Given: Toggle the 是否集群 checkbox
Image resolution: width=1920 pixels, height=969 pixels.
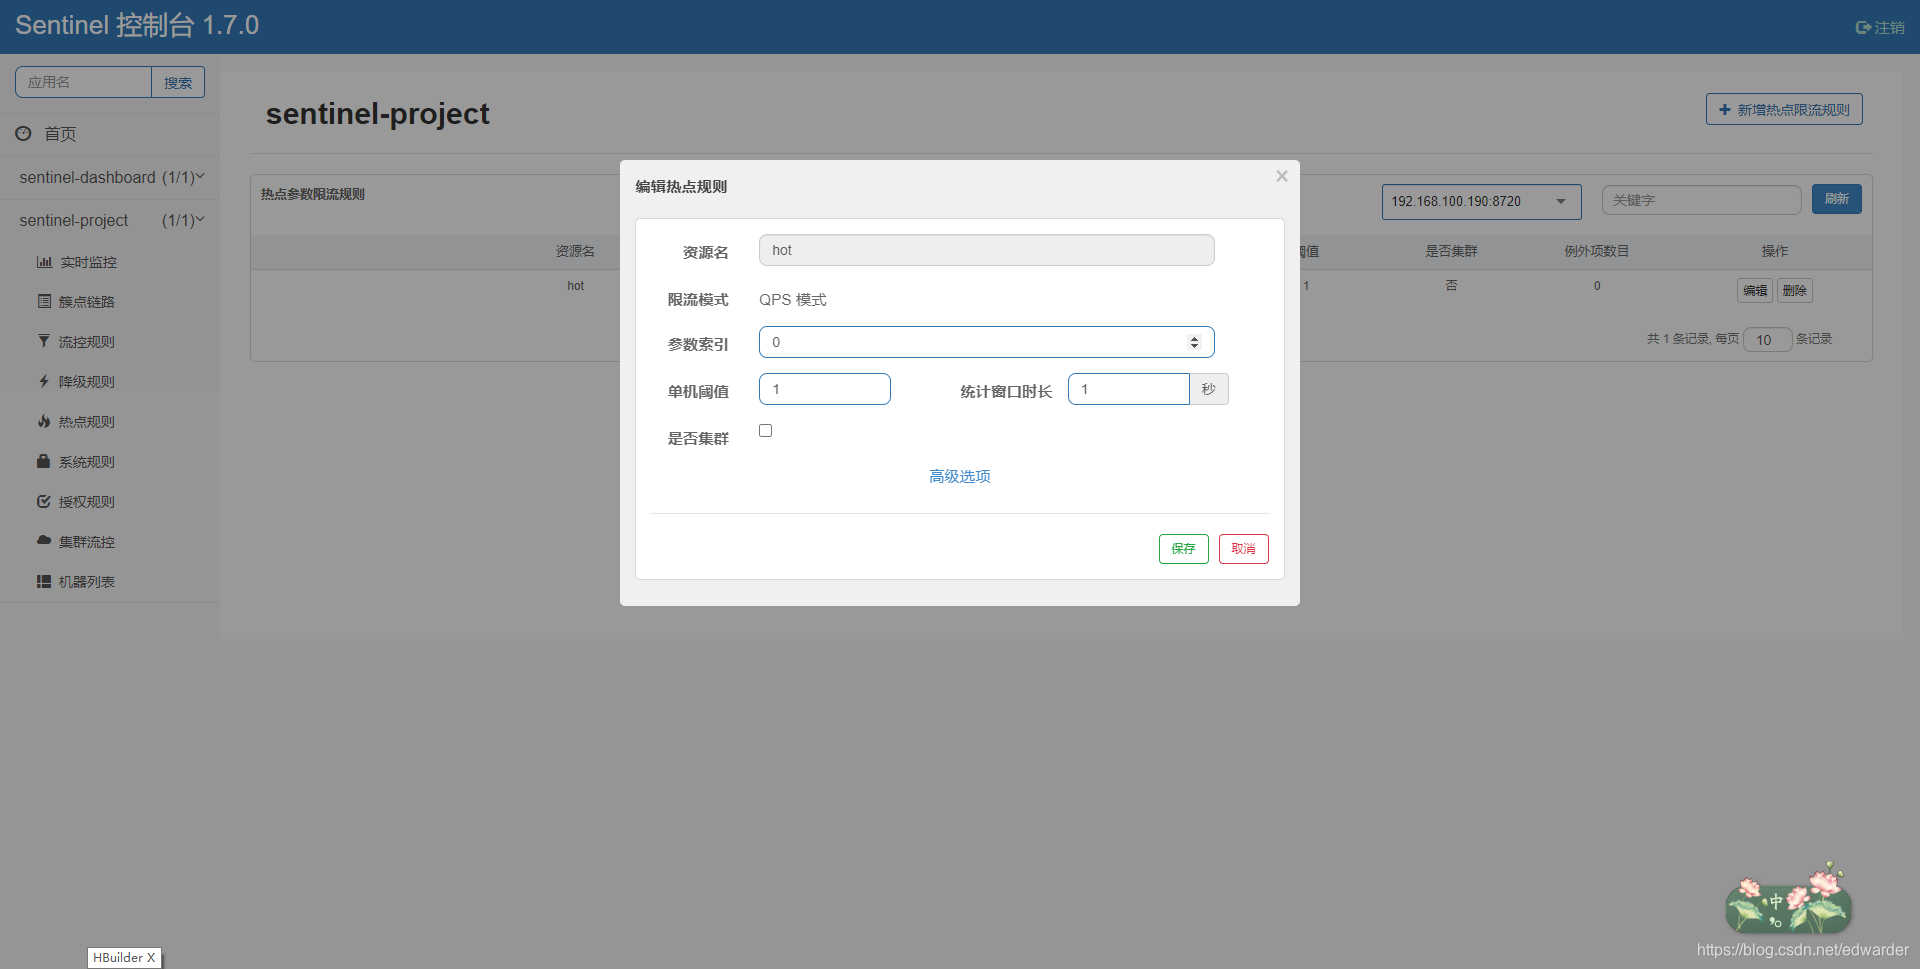Looking at the screenshot, I should (x=765, y=430).
